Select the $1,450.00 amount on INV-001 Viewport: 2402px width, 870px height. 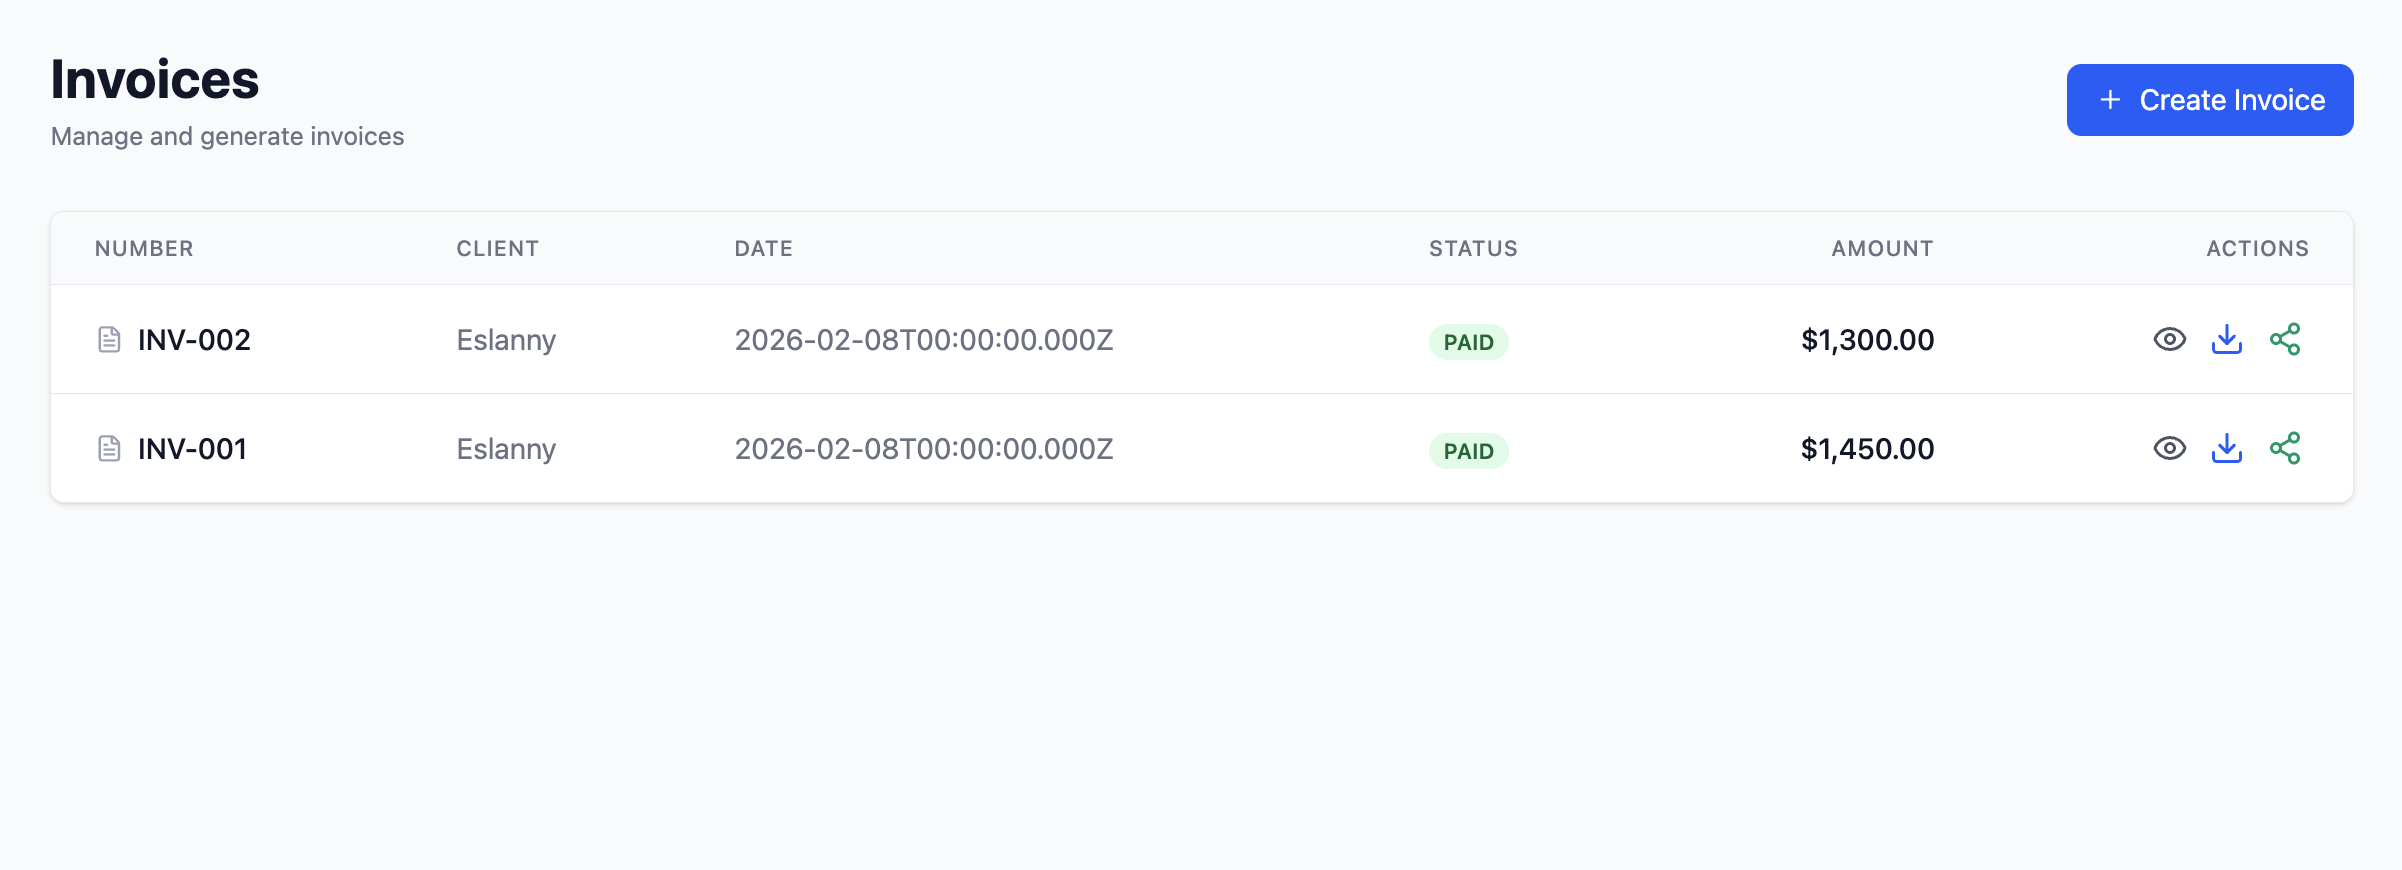pos(1866,449)
